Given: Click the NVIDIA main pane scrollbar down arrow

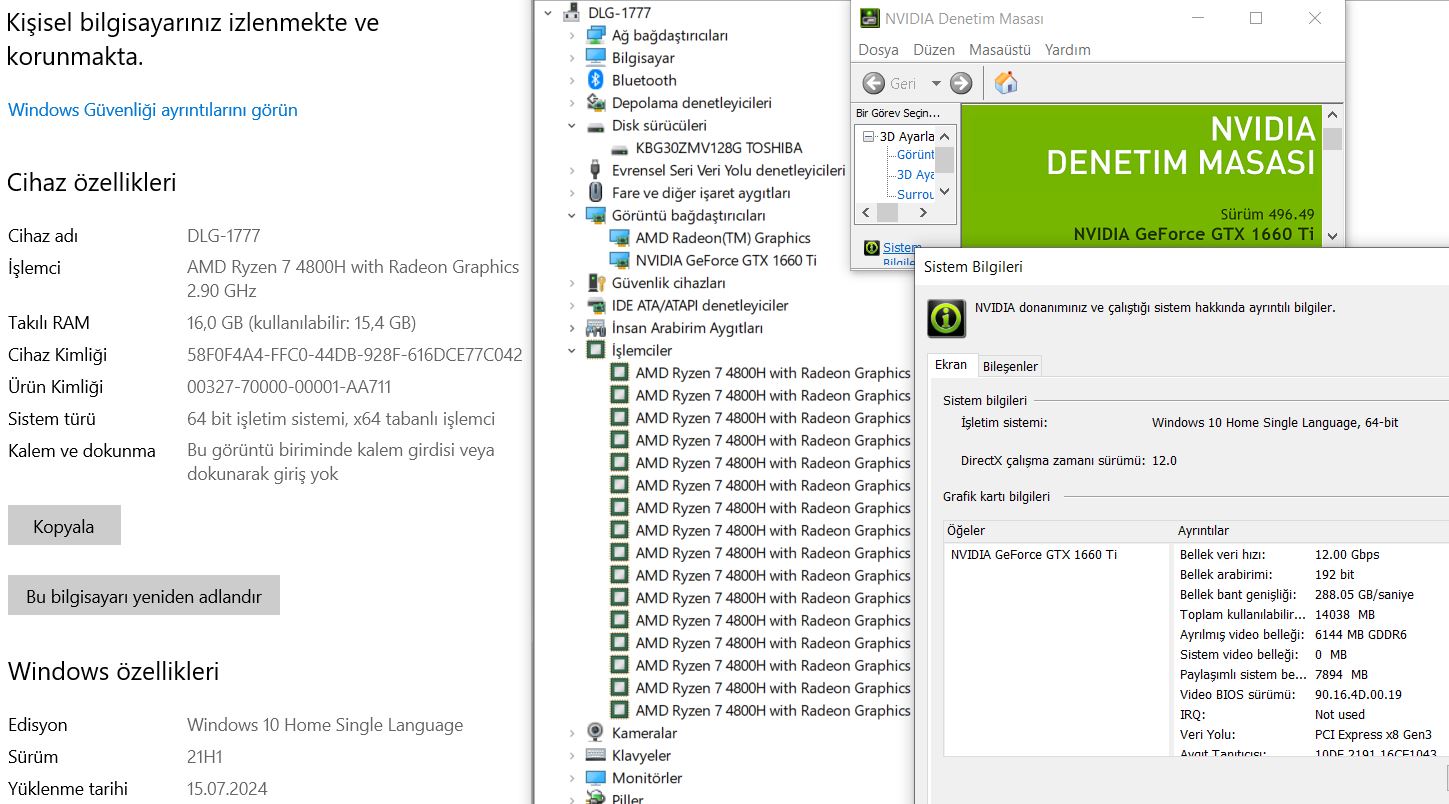Looking at the screenshot, I should [x=1331, y=236].
